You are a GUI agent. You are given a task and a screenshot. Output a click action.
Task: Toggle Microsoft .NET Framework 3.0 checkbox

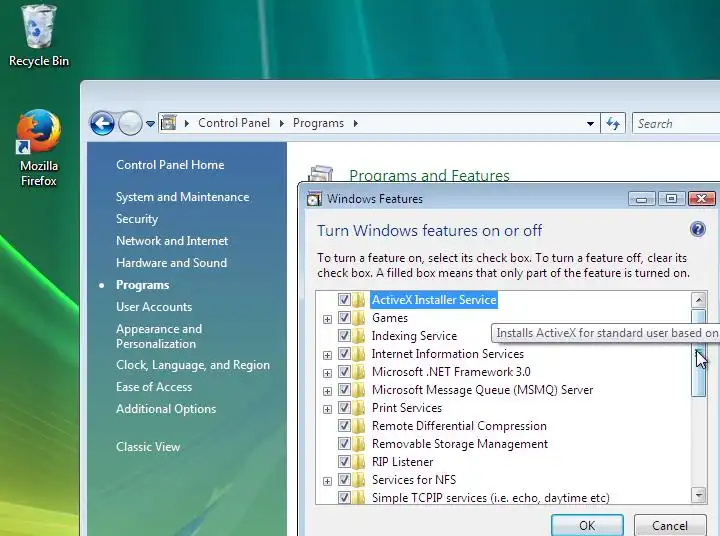click(344, 372)
